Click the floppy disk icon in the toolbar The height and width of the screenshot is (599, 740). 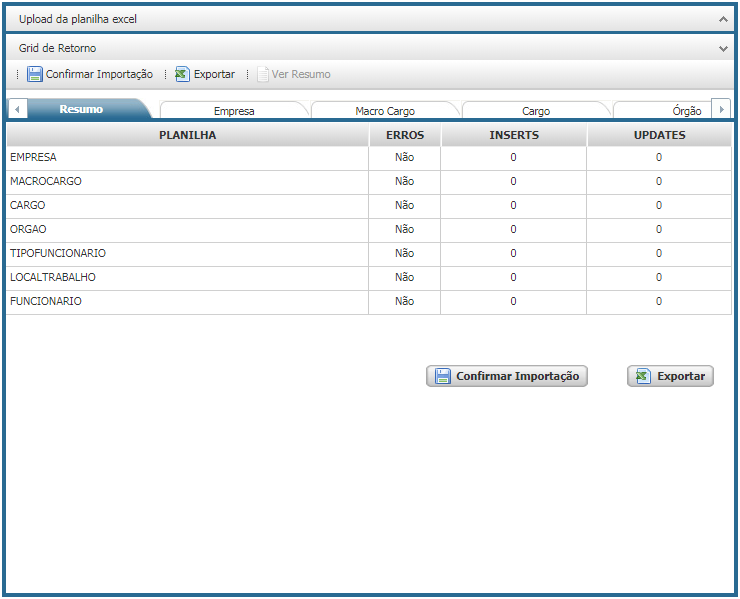point(35,74)
